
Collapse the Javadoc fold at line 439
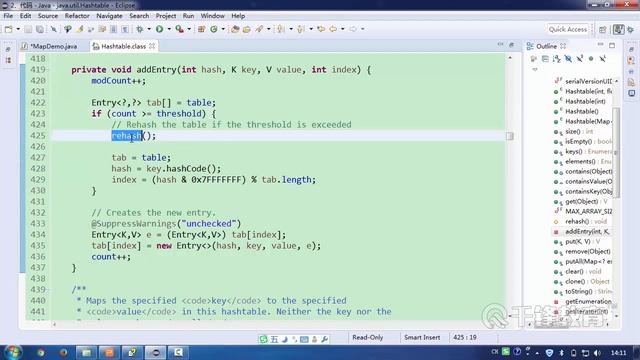(48, 290)
